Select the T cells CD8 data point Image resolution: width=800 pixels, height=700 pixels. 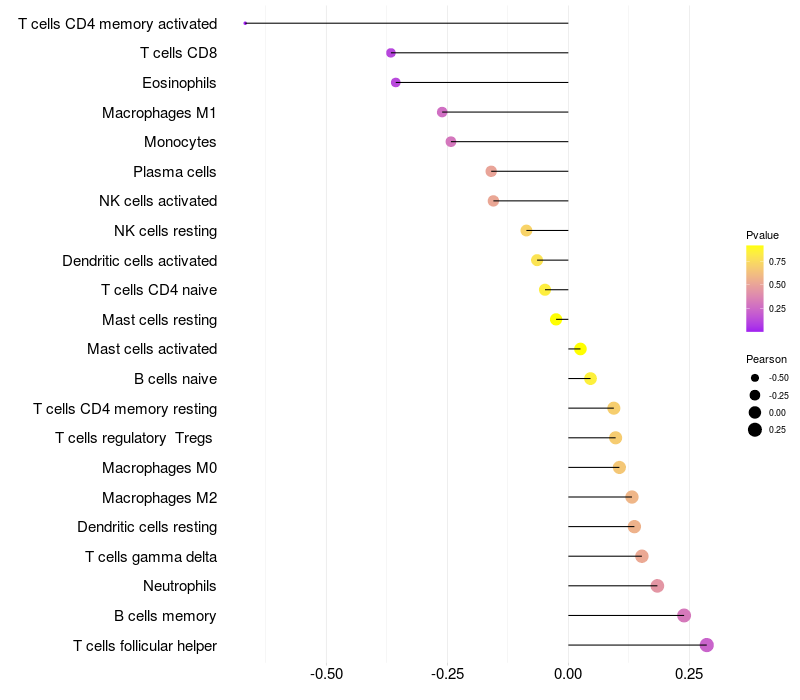click(391, 53)
